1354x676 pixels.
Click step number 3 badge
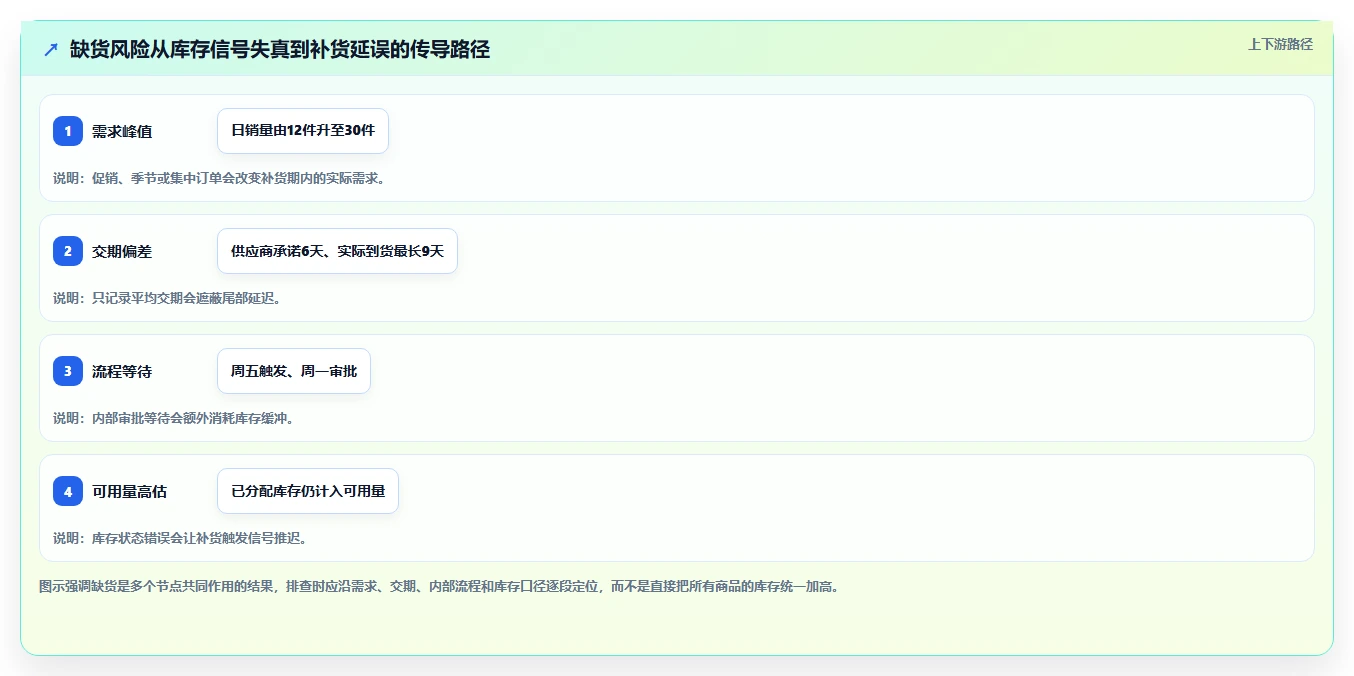(x=68, y=371)
